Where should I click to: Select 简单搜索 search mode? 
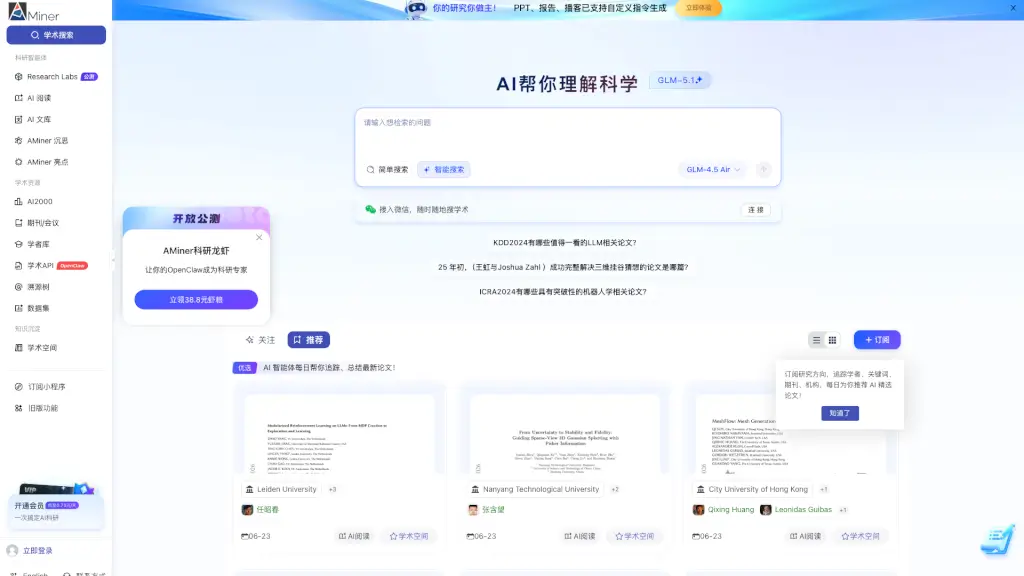[x=387, y=170]
